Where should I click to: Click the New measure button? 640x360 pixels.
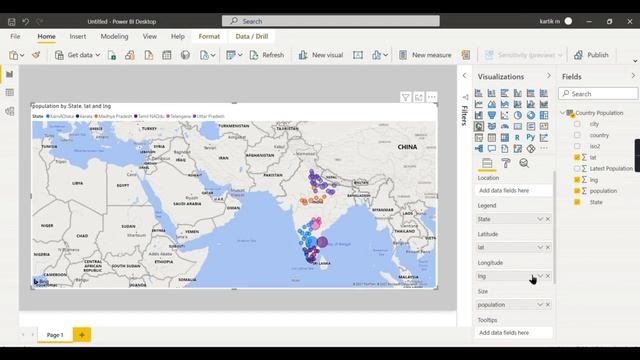coord(425,55)
